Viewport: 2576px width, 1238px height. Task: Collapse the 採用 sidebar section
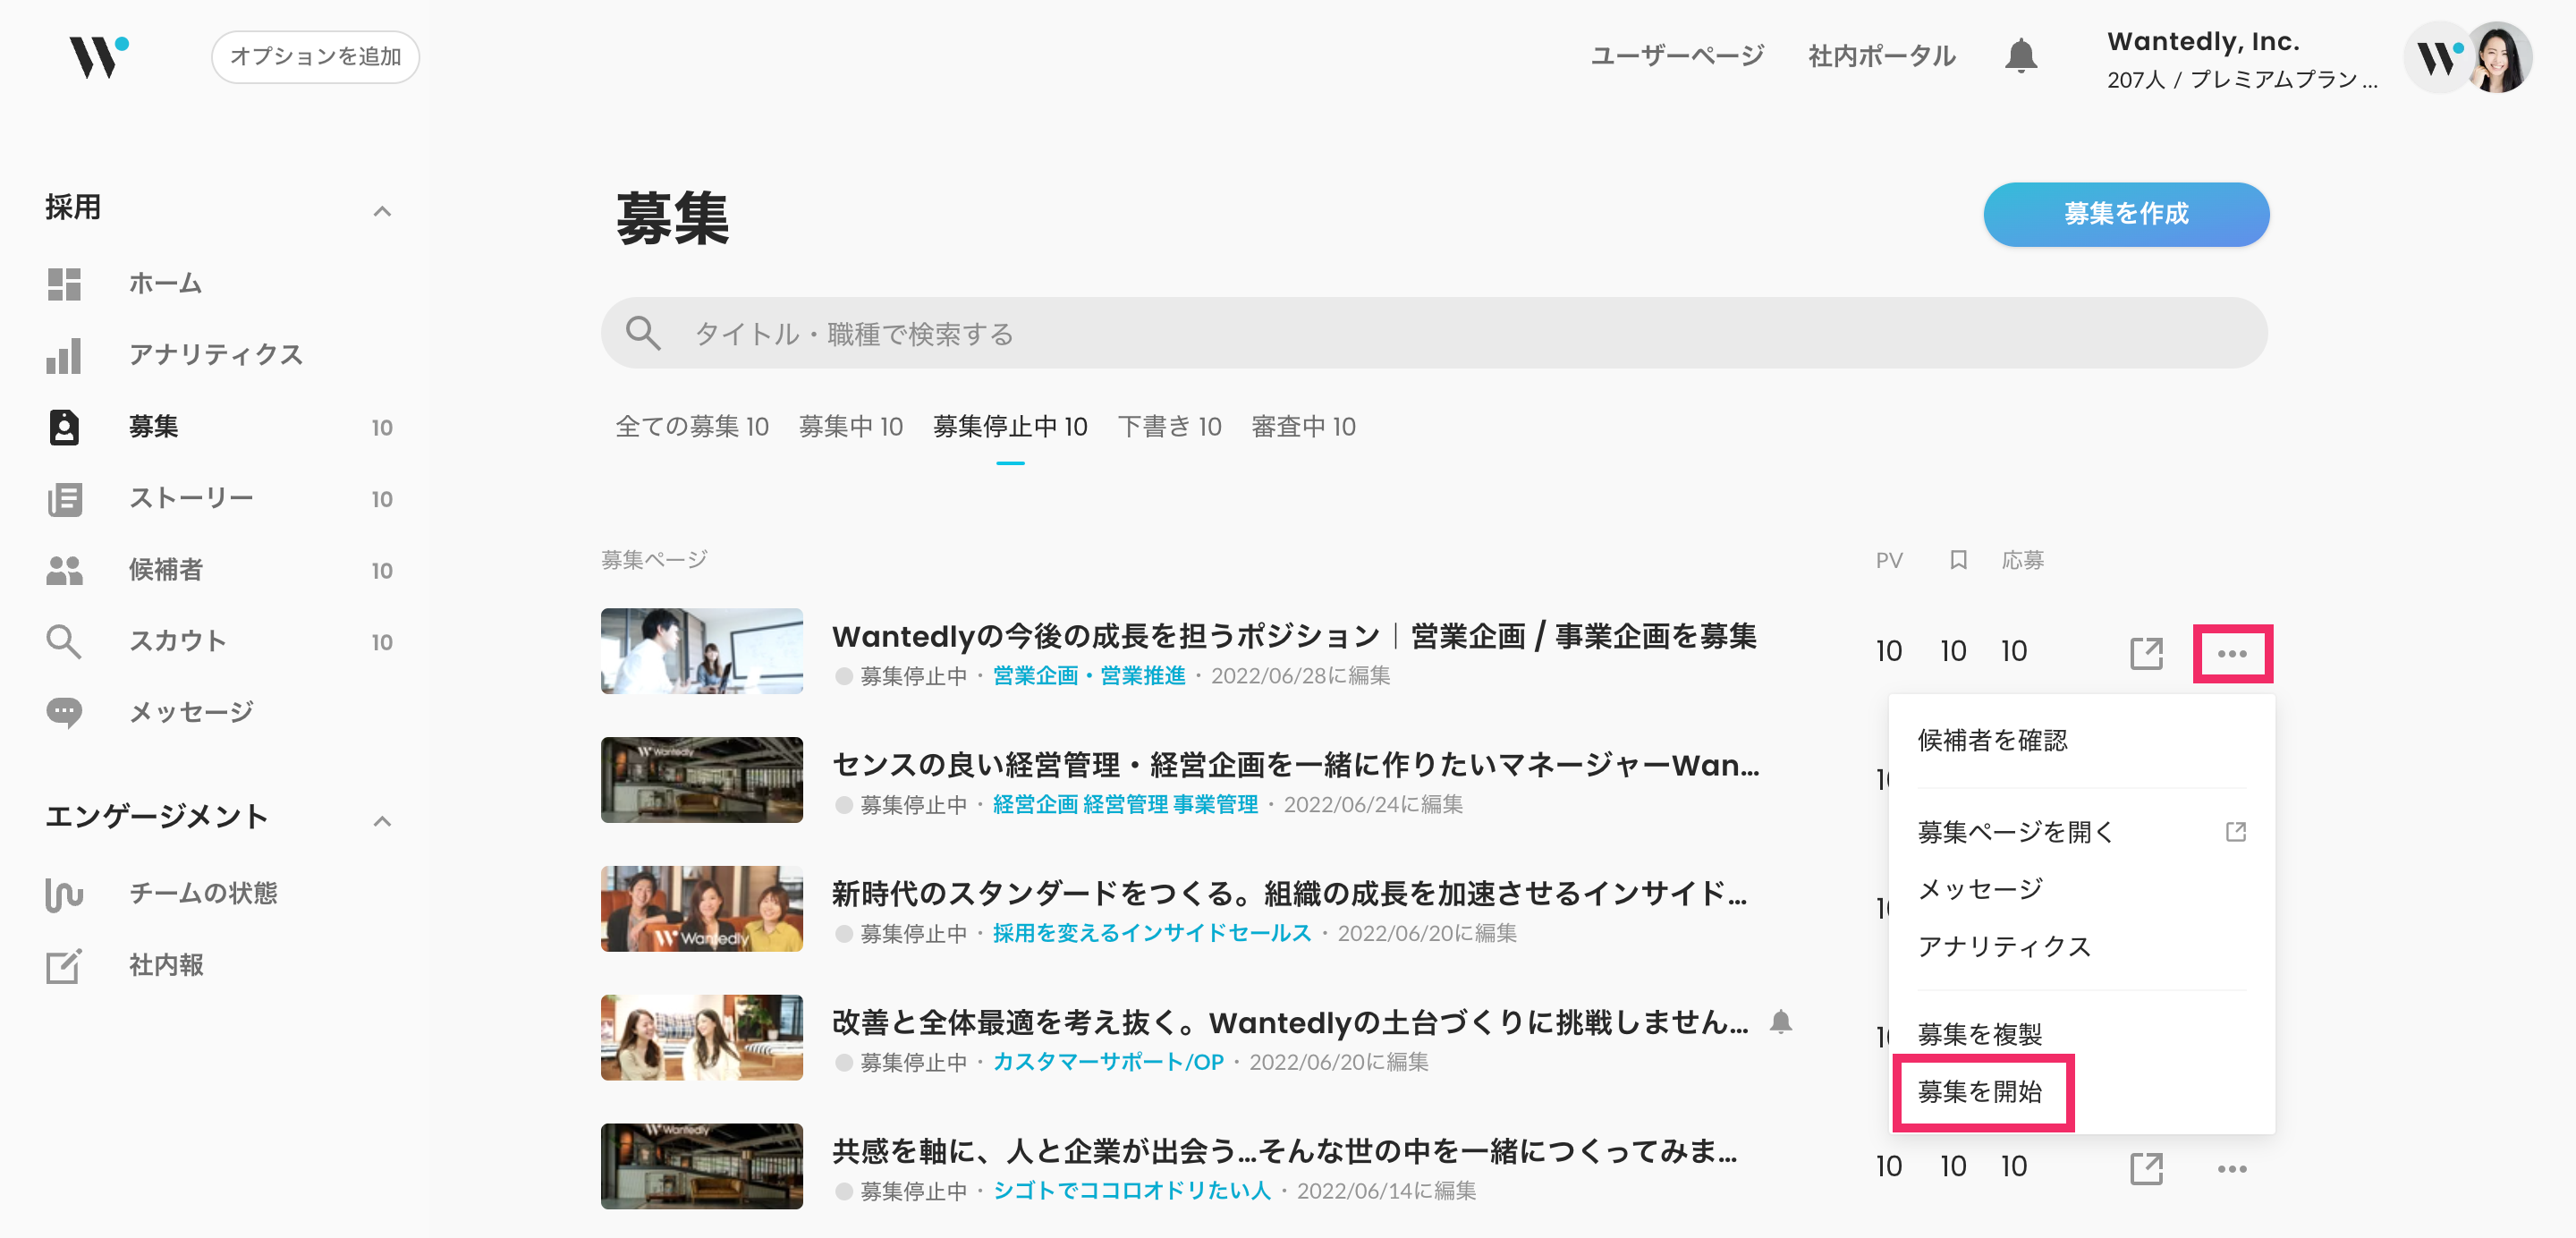tap(382, 211)
